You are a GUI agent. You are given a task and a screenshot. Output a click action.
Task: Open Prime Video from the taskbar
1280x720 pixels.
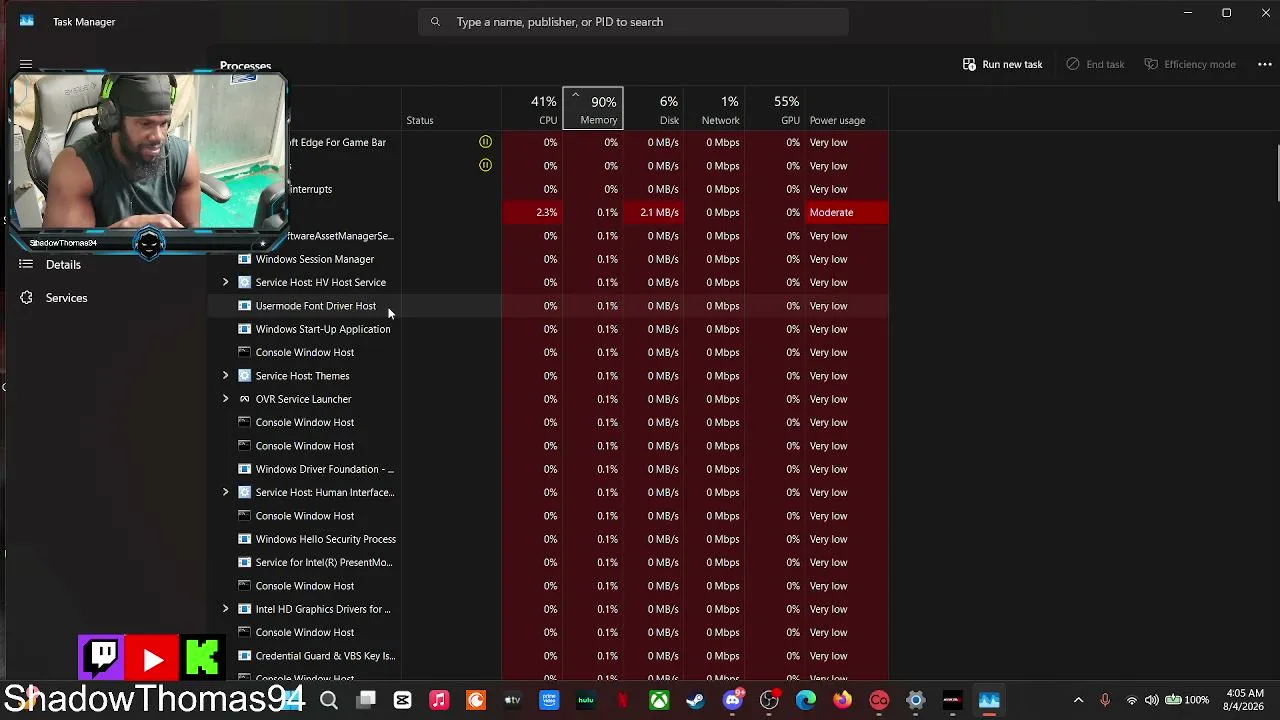[549, 701]
